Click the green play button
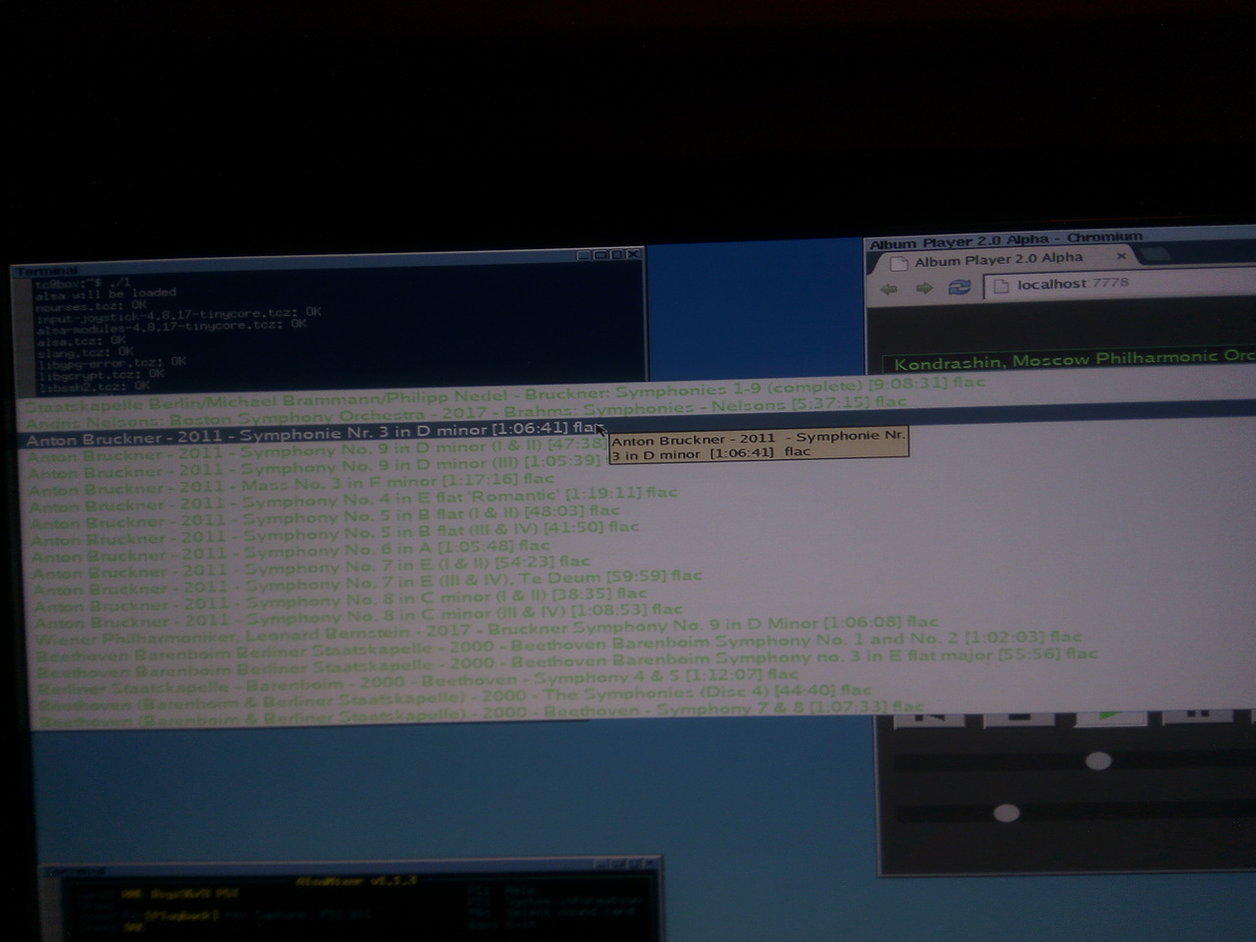Screen dimensions: 1256x942 pos(1109,715)
